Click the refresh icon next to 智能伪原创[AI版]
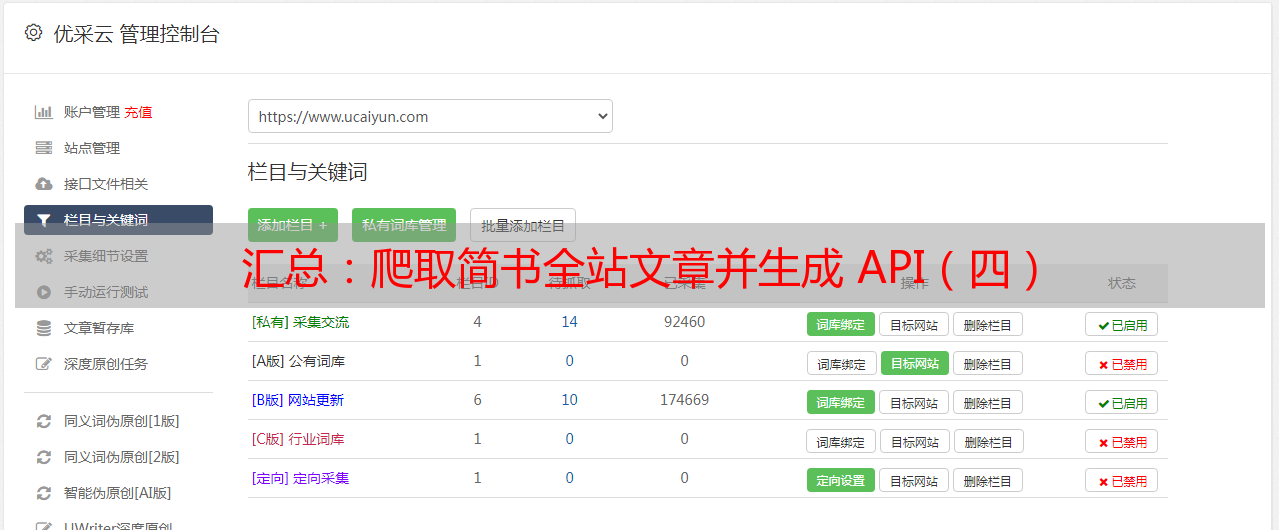 point(44,493)
